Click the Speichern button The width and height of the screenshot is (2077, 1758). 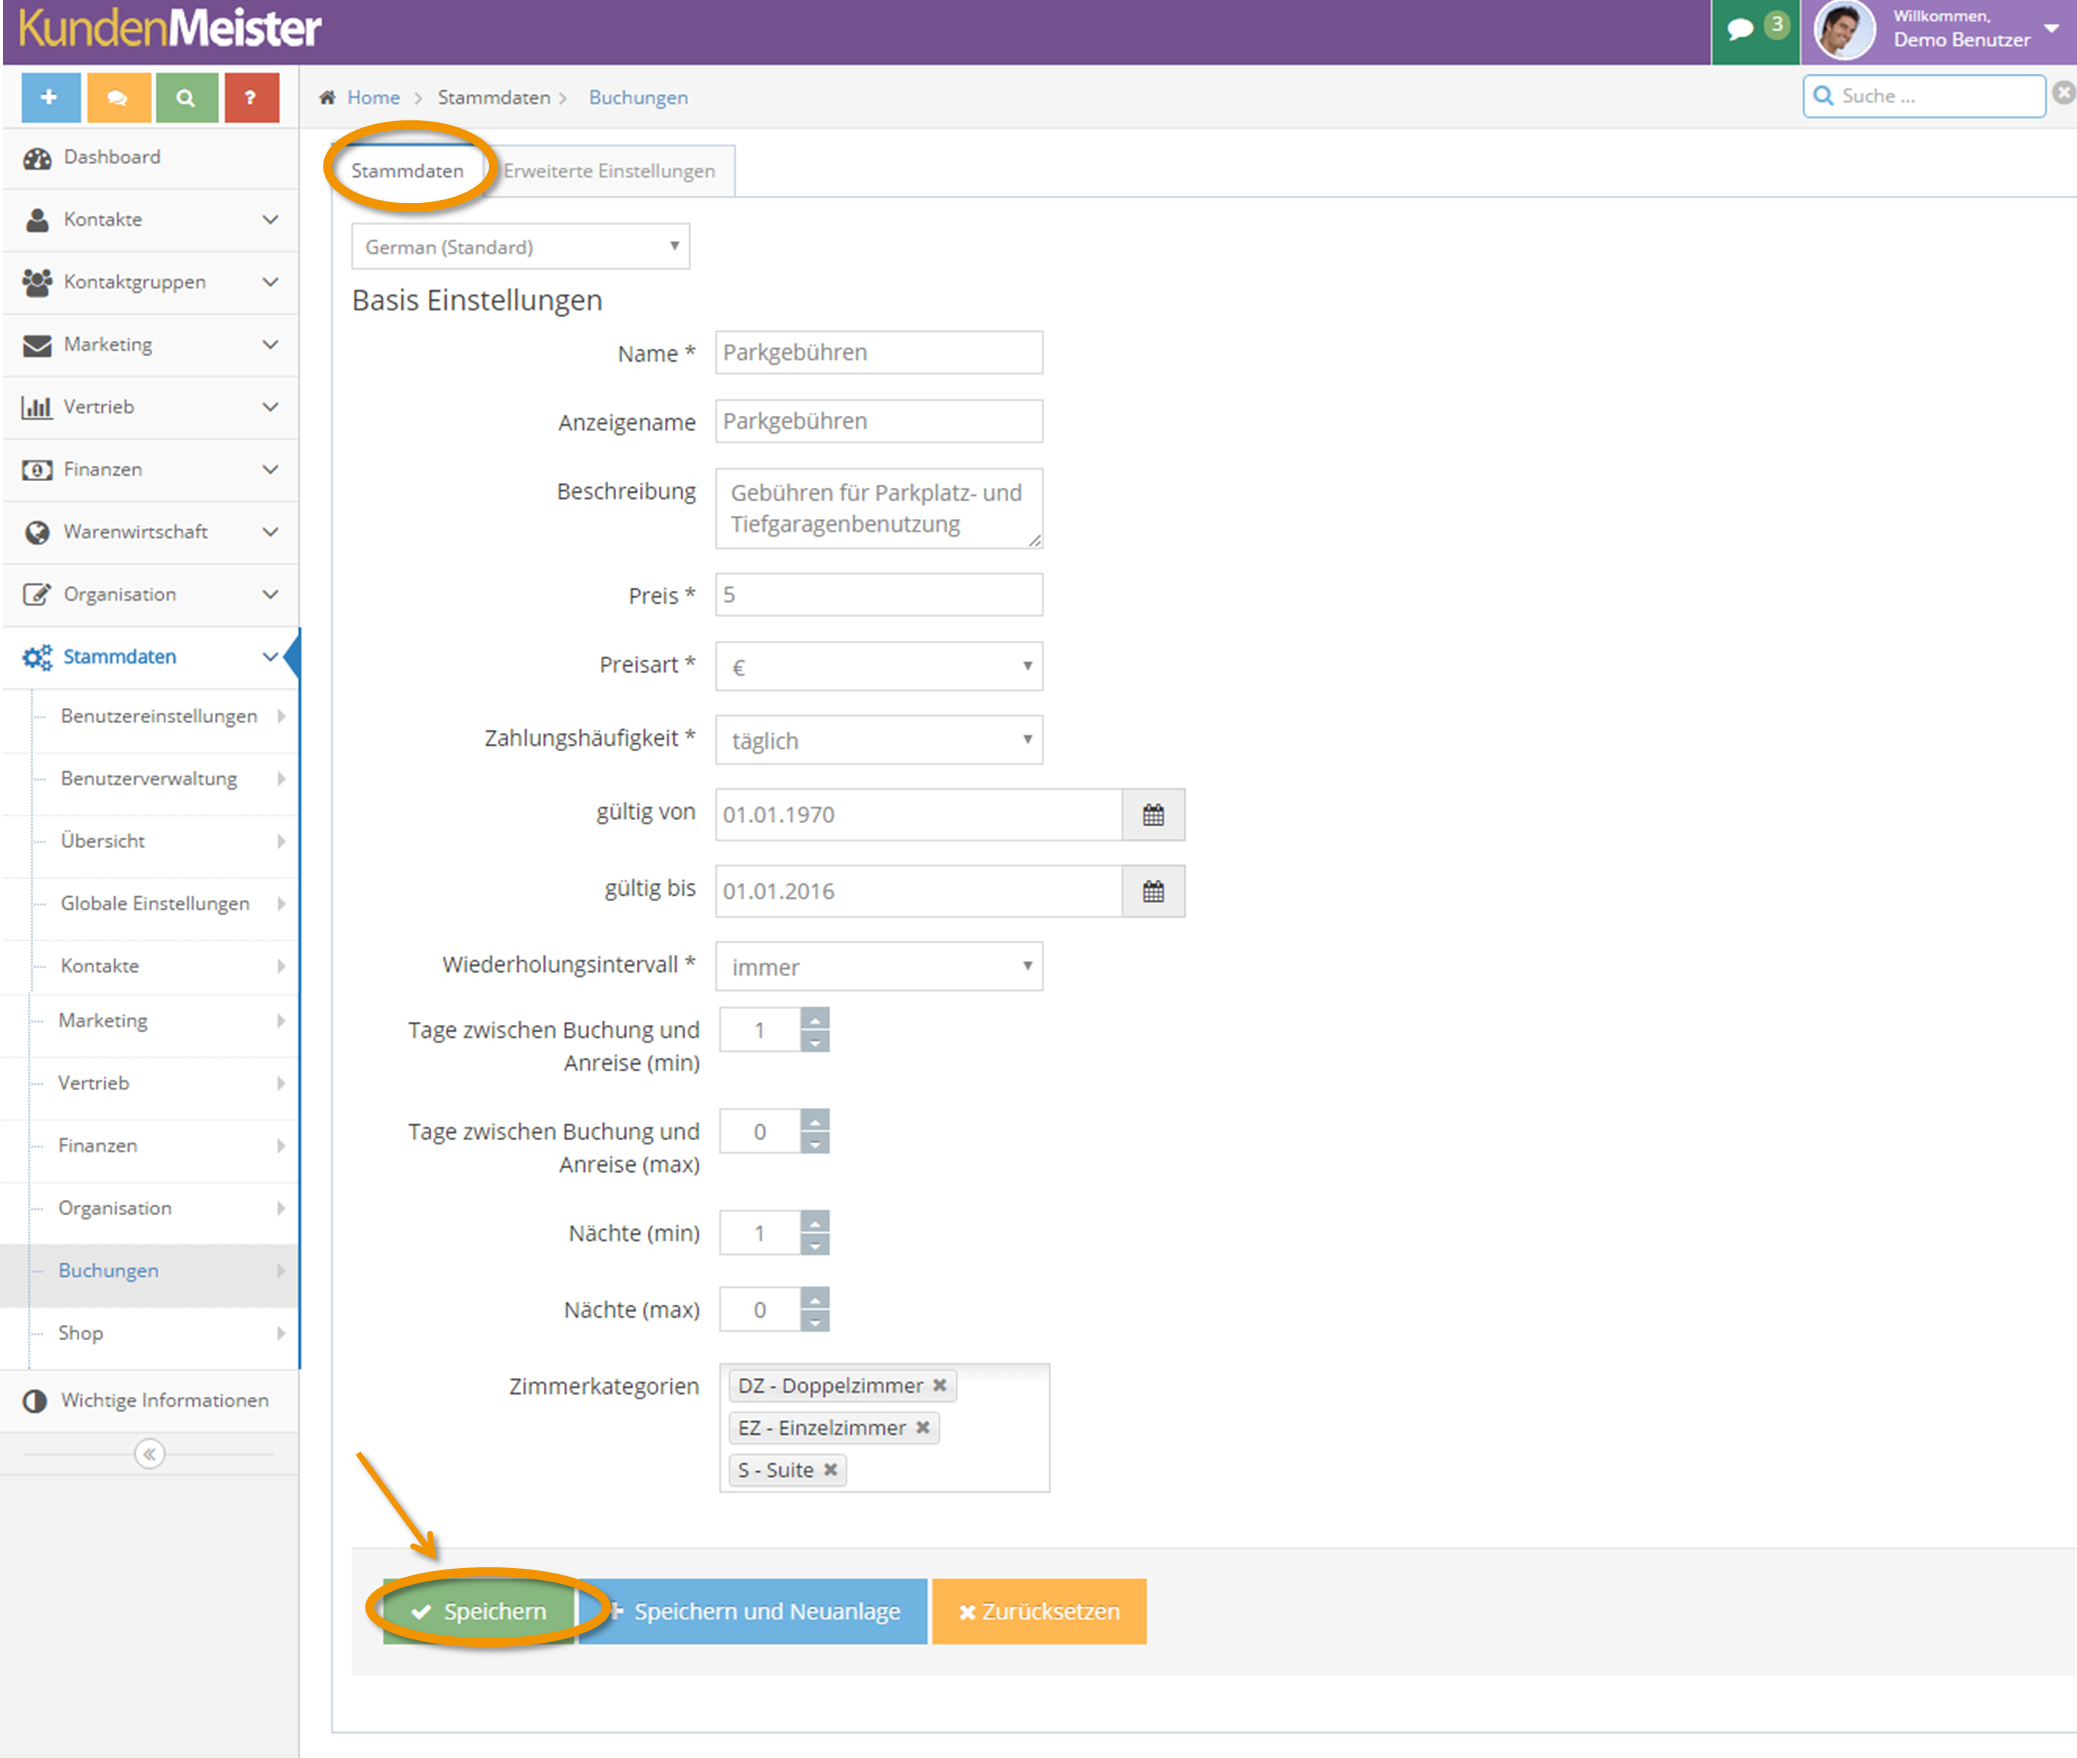pyautogui.click(x=479, y=1611)
